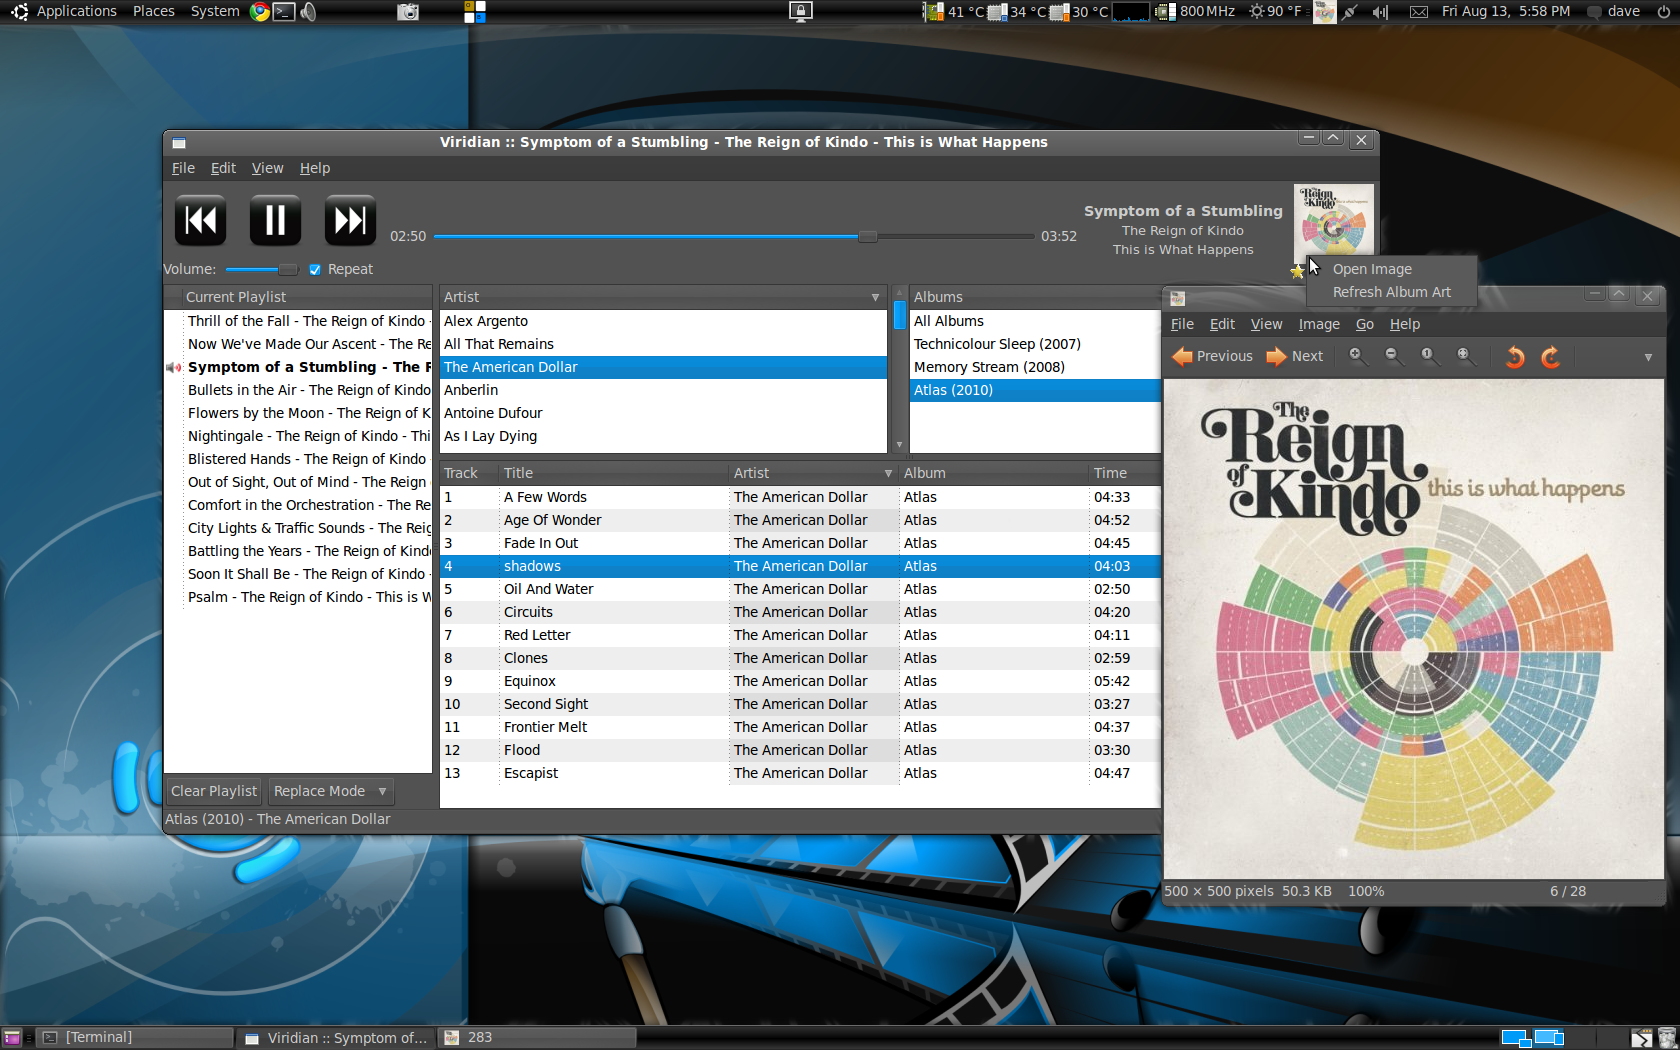Select playlist entry Bullets in the Air
1680x1050 pixels.
298,390
